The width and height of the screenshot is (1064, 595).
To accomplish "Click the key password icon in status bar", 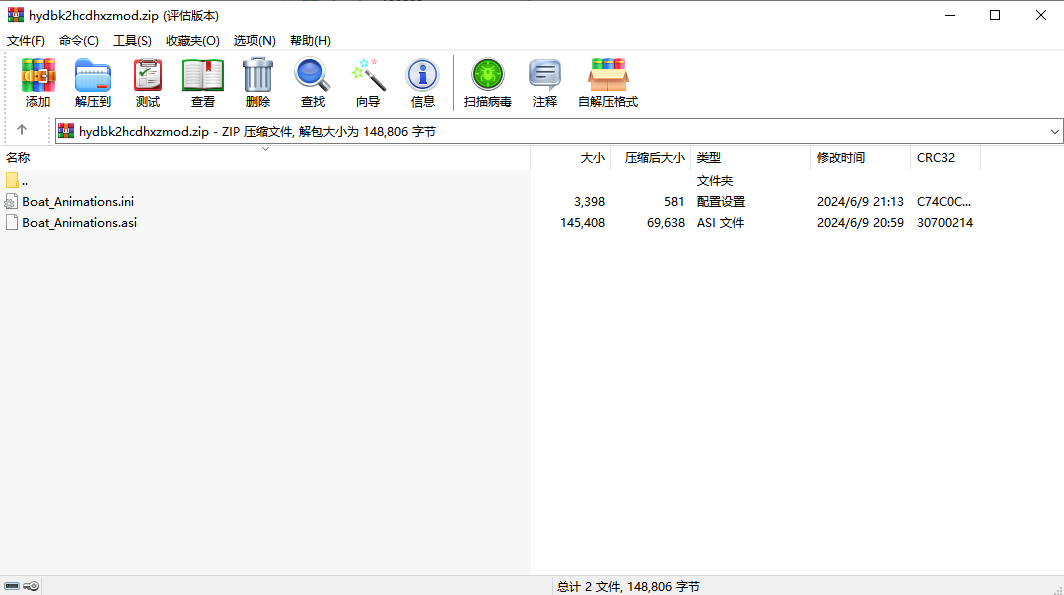I will click(31, 586).
